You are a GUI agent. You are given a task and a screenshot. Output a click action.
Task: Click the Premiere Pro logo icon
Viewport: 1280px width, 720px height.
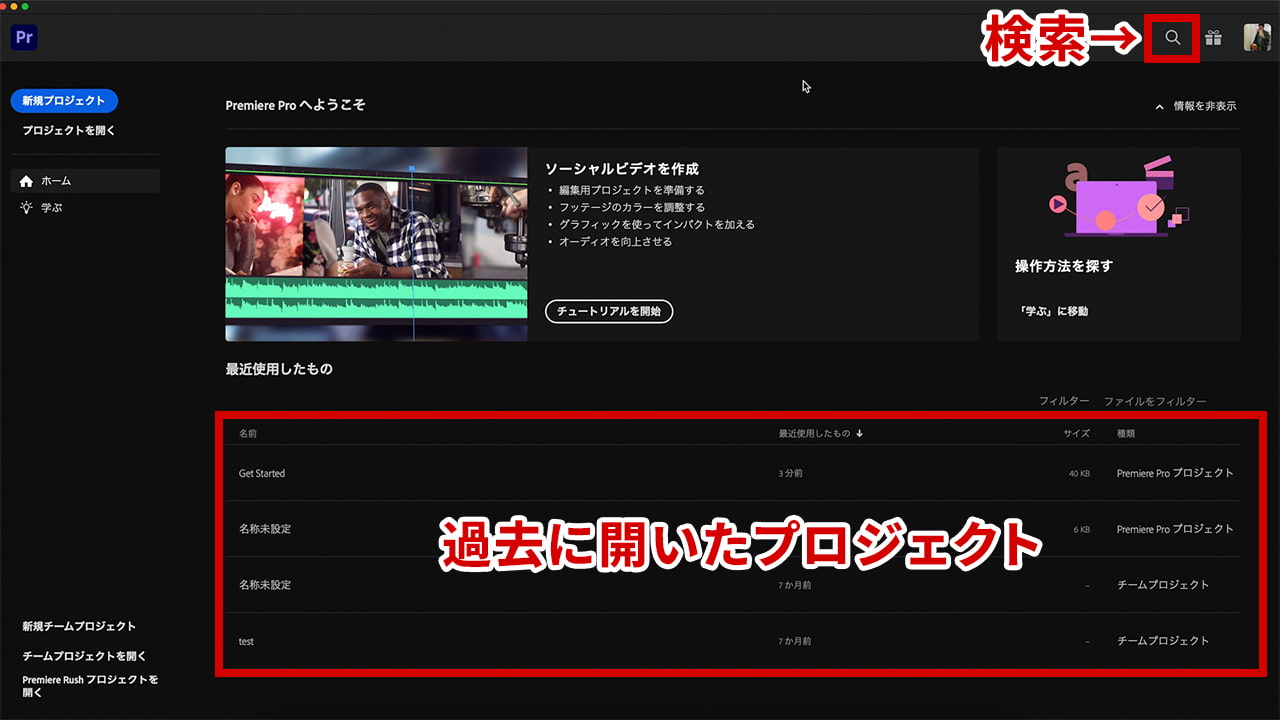tap(24, 38)
